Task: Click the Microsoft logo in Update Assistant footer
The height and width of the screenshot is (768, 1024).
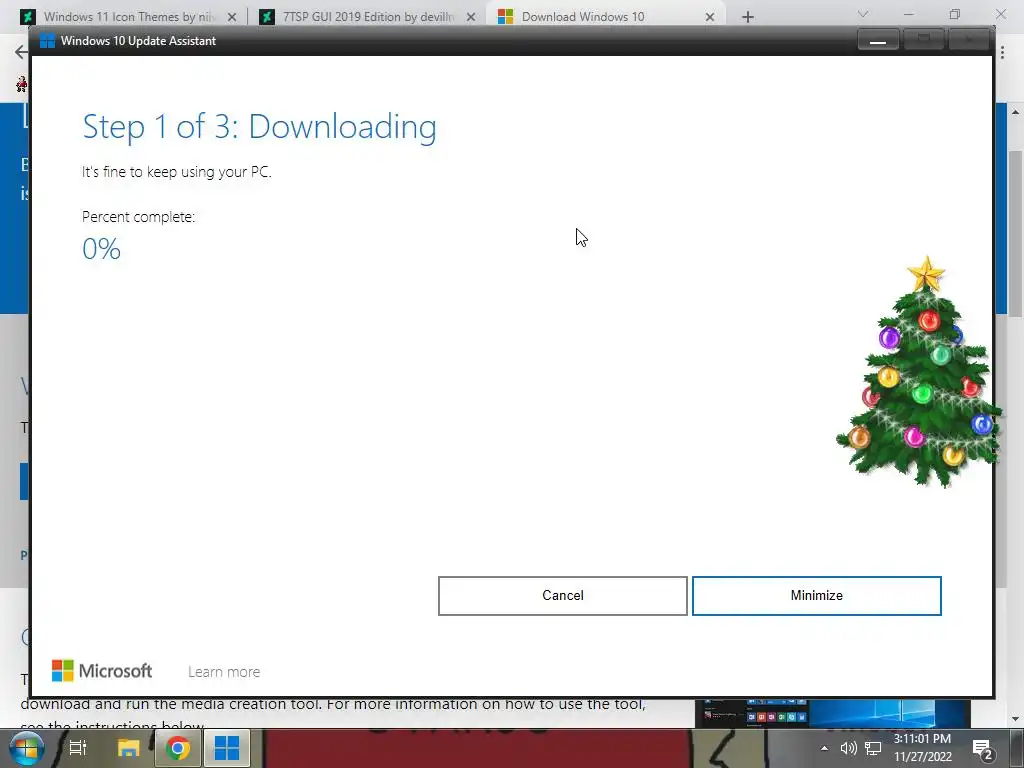Action: tap(102, 671)
